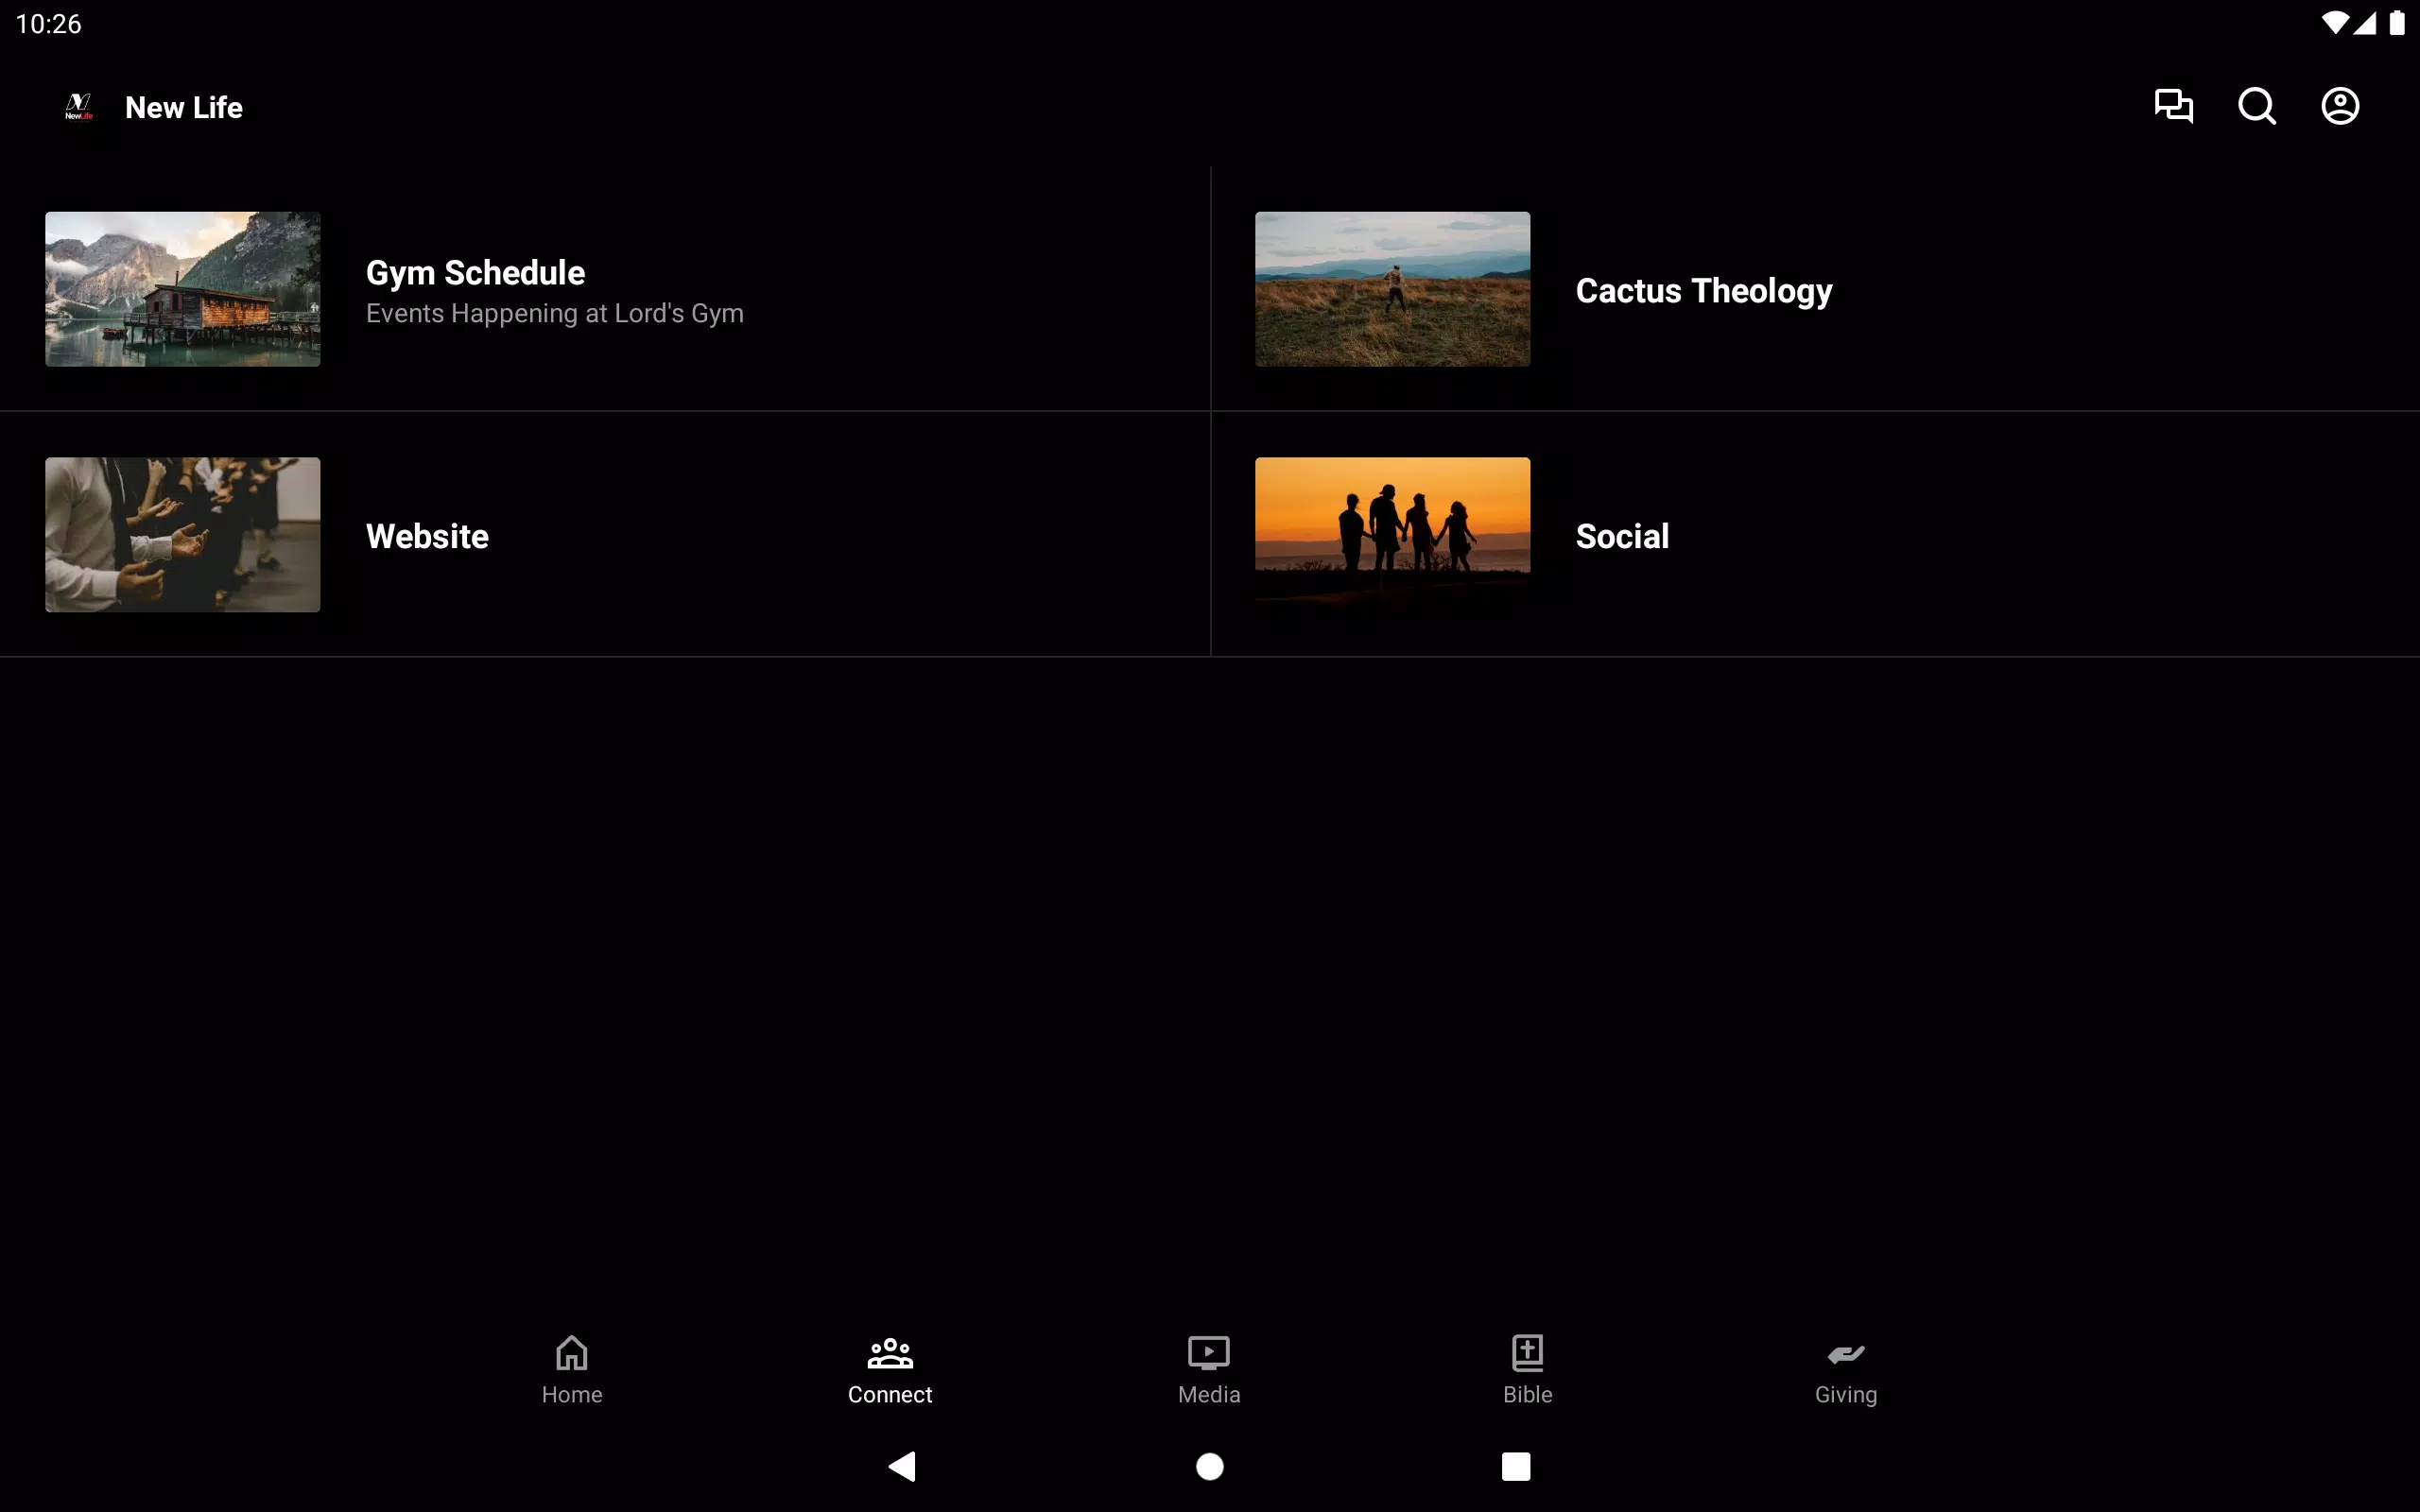2420x1512 pixels.
Task: Tap the Giving hand icon
Action: [x=1846, y=1354]
